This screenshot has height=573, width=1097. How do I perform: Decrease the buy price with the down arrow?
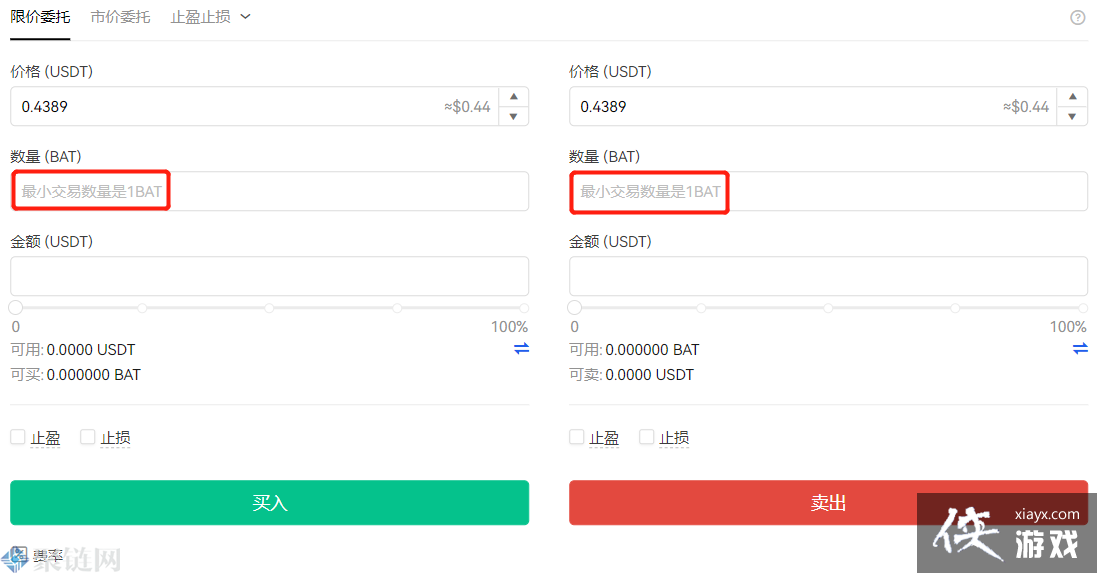(513, 116)
